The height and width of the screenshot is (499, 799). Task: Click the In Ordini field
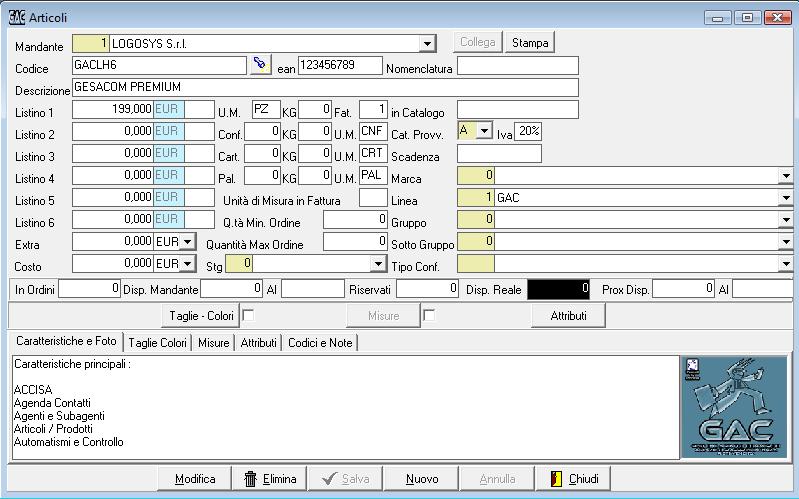89,289
